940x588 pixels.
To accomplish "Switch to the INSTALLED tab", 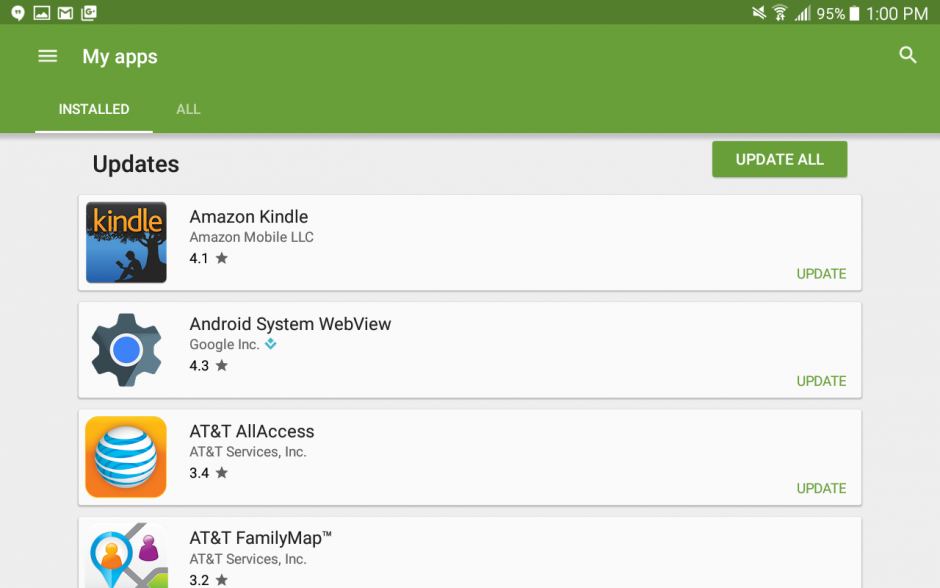I will pos(93,109).
